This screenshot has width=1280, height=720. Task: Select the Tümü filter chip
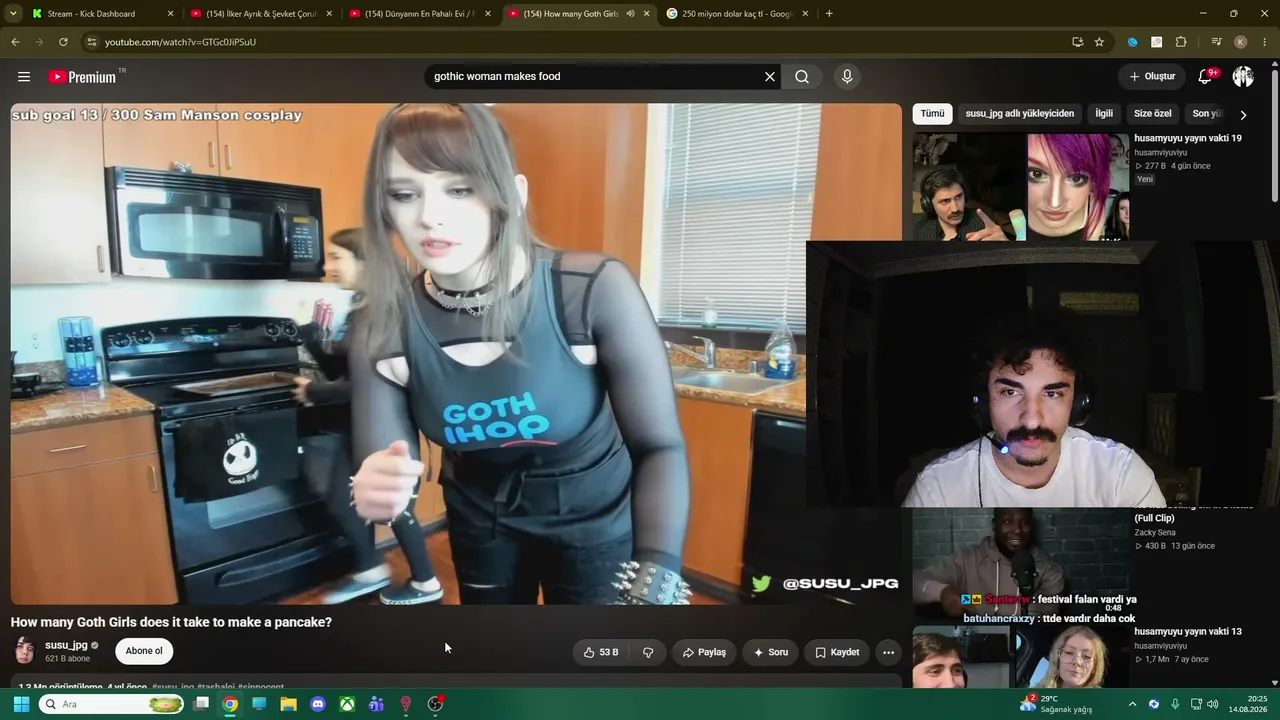(932, 114)
